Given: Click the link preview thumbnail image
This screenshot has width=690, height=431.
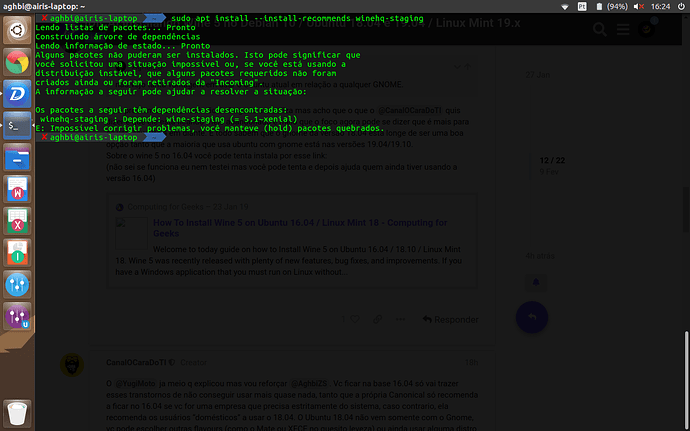Looking at the screenshot, I should (132, 233).
